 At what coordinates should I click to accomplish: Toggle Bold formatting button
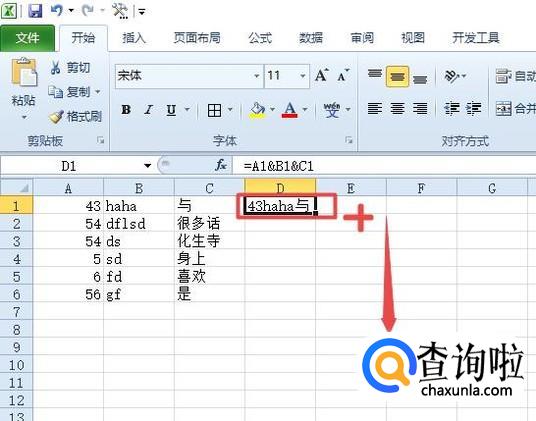click(x=126, y=110)
